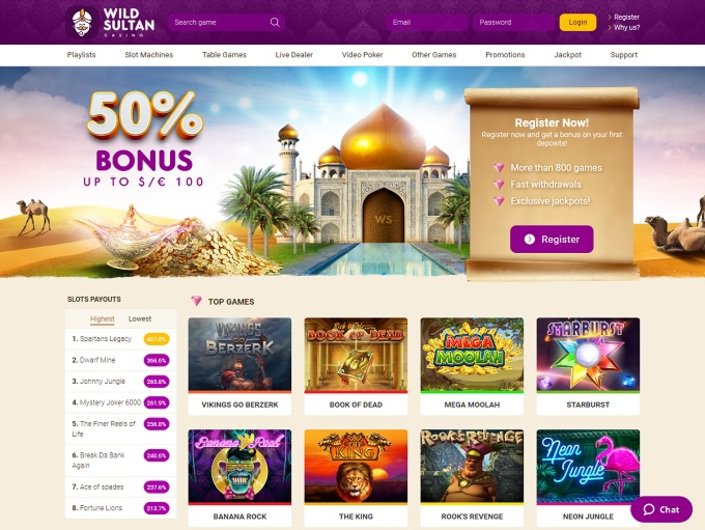Open the Chat bubble widget
The height and width of the screenshot is (530, 705).
click(661, 509)
